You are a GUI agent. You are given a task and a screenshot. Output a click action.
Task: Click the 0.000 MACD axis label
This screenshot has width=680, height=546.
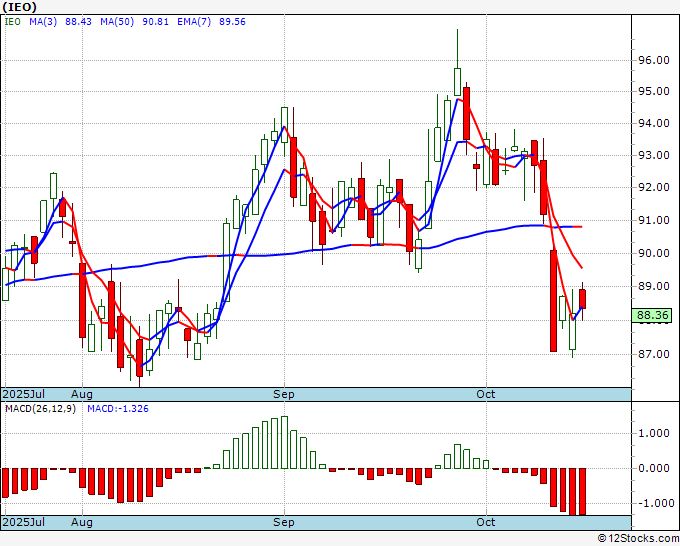pyautogui.click(x=654, y=468)
